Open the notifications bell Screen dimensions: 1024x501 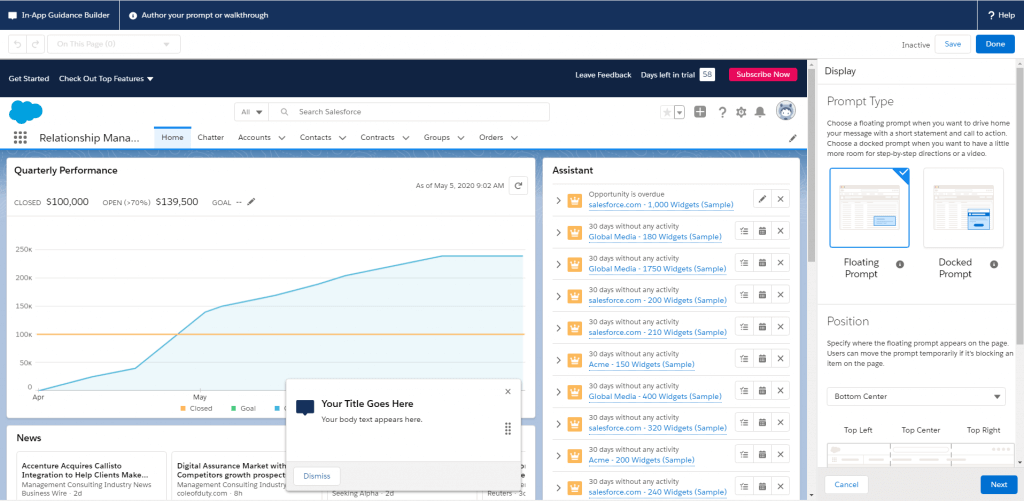[x=760, y=112]
